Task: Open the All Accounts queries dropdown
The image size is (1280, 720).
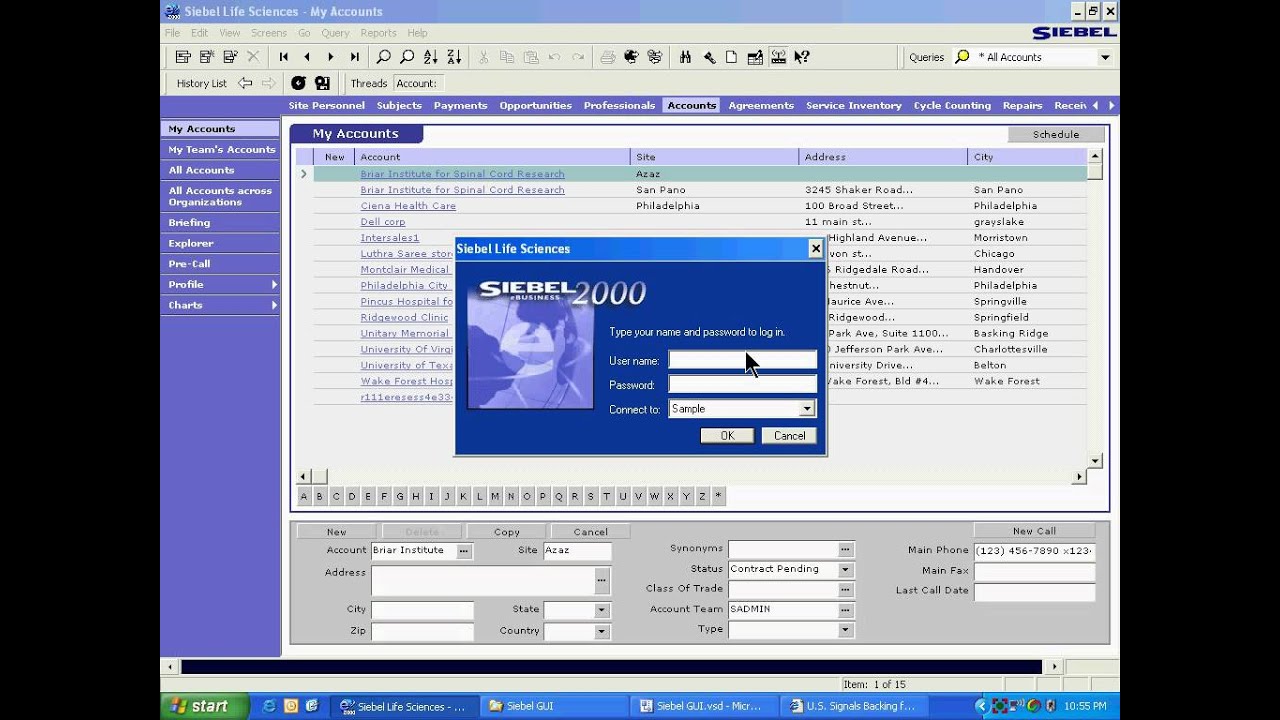Action: pos(1105,57)
